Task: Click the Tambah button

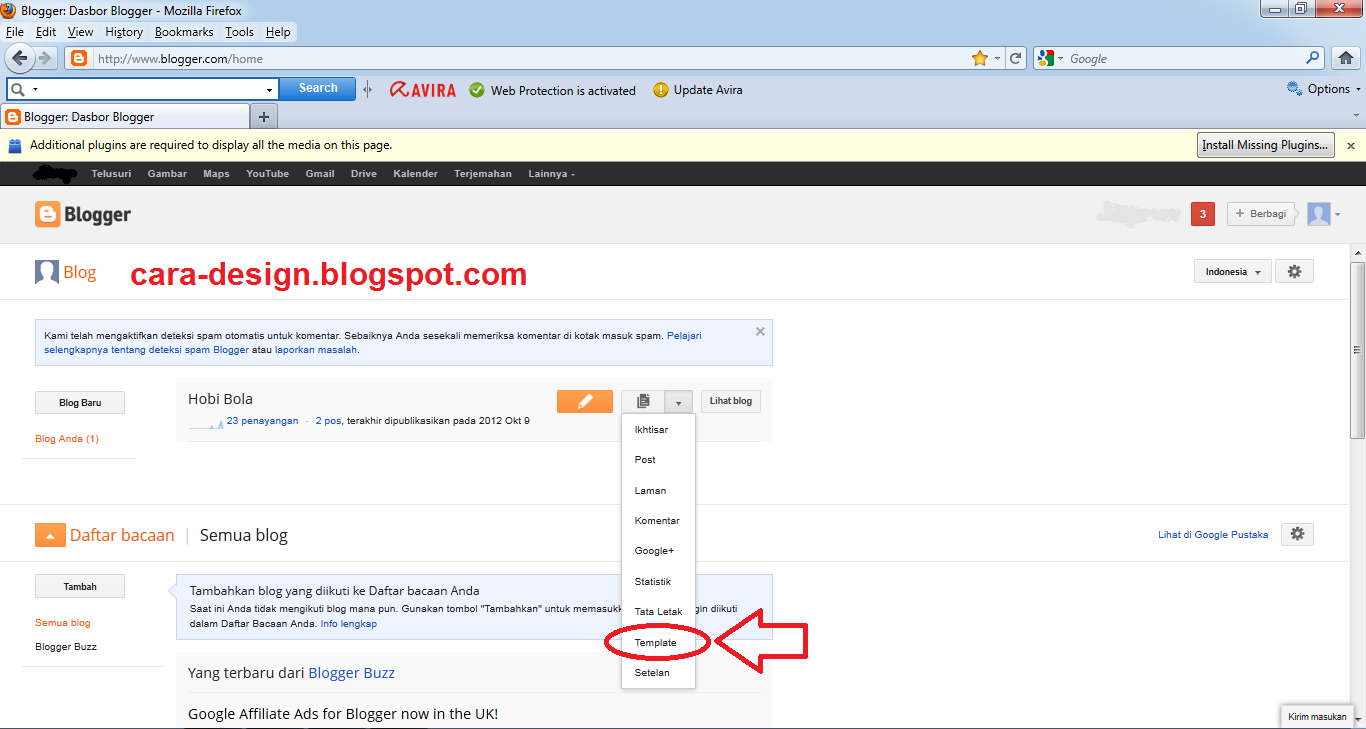Action: [x=80, y=586]
